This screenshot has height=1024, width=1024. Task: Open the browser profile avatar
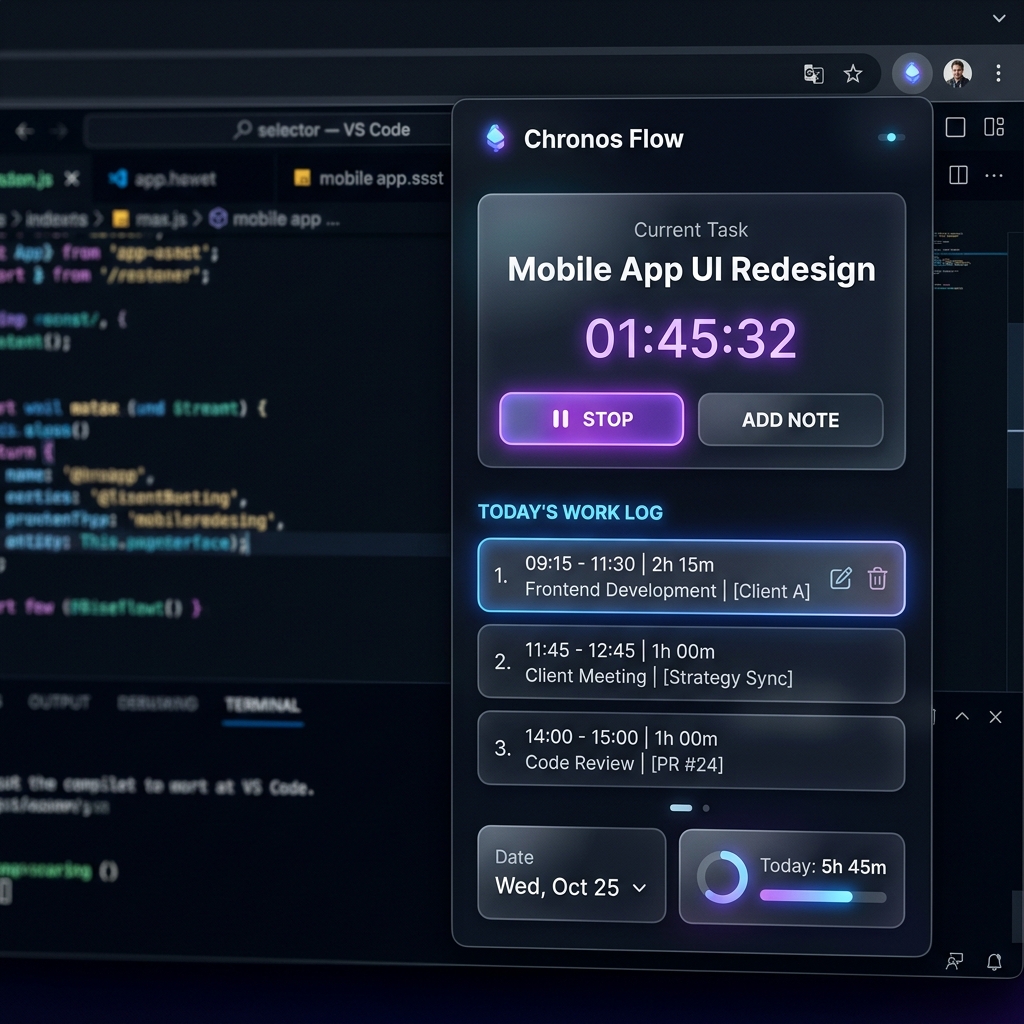957,72
